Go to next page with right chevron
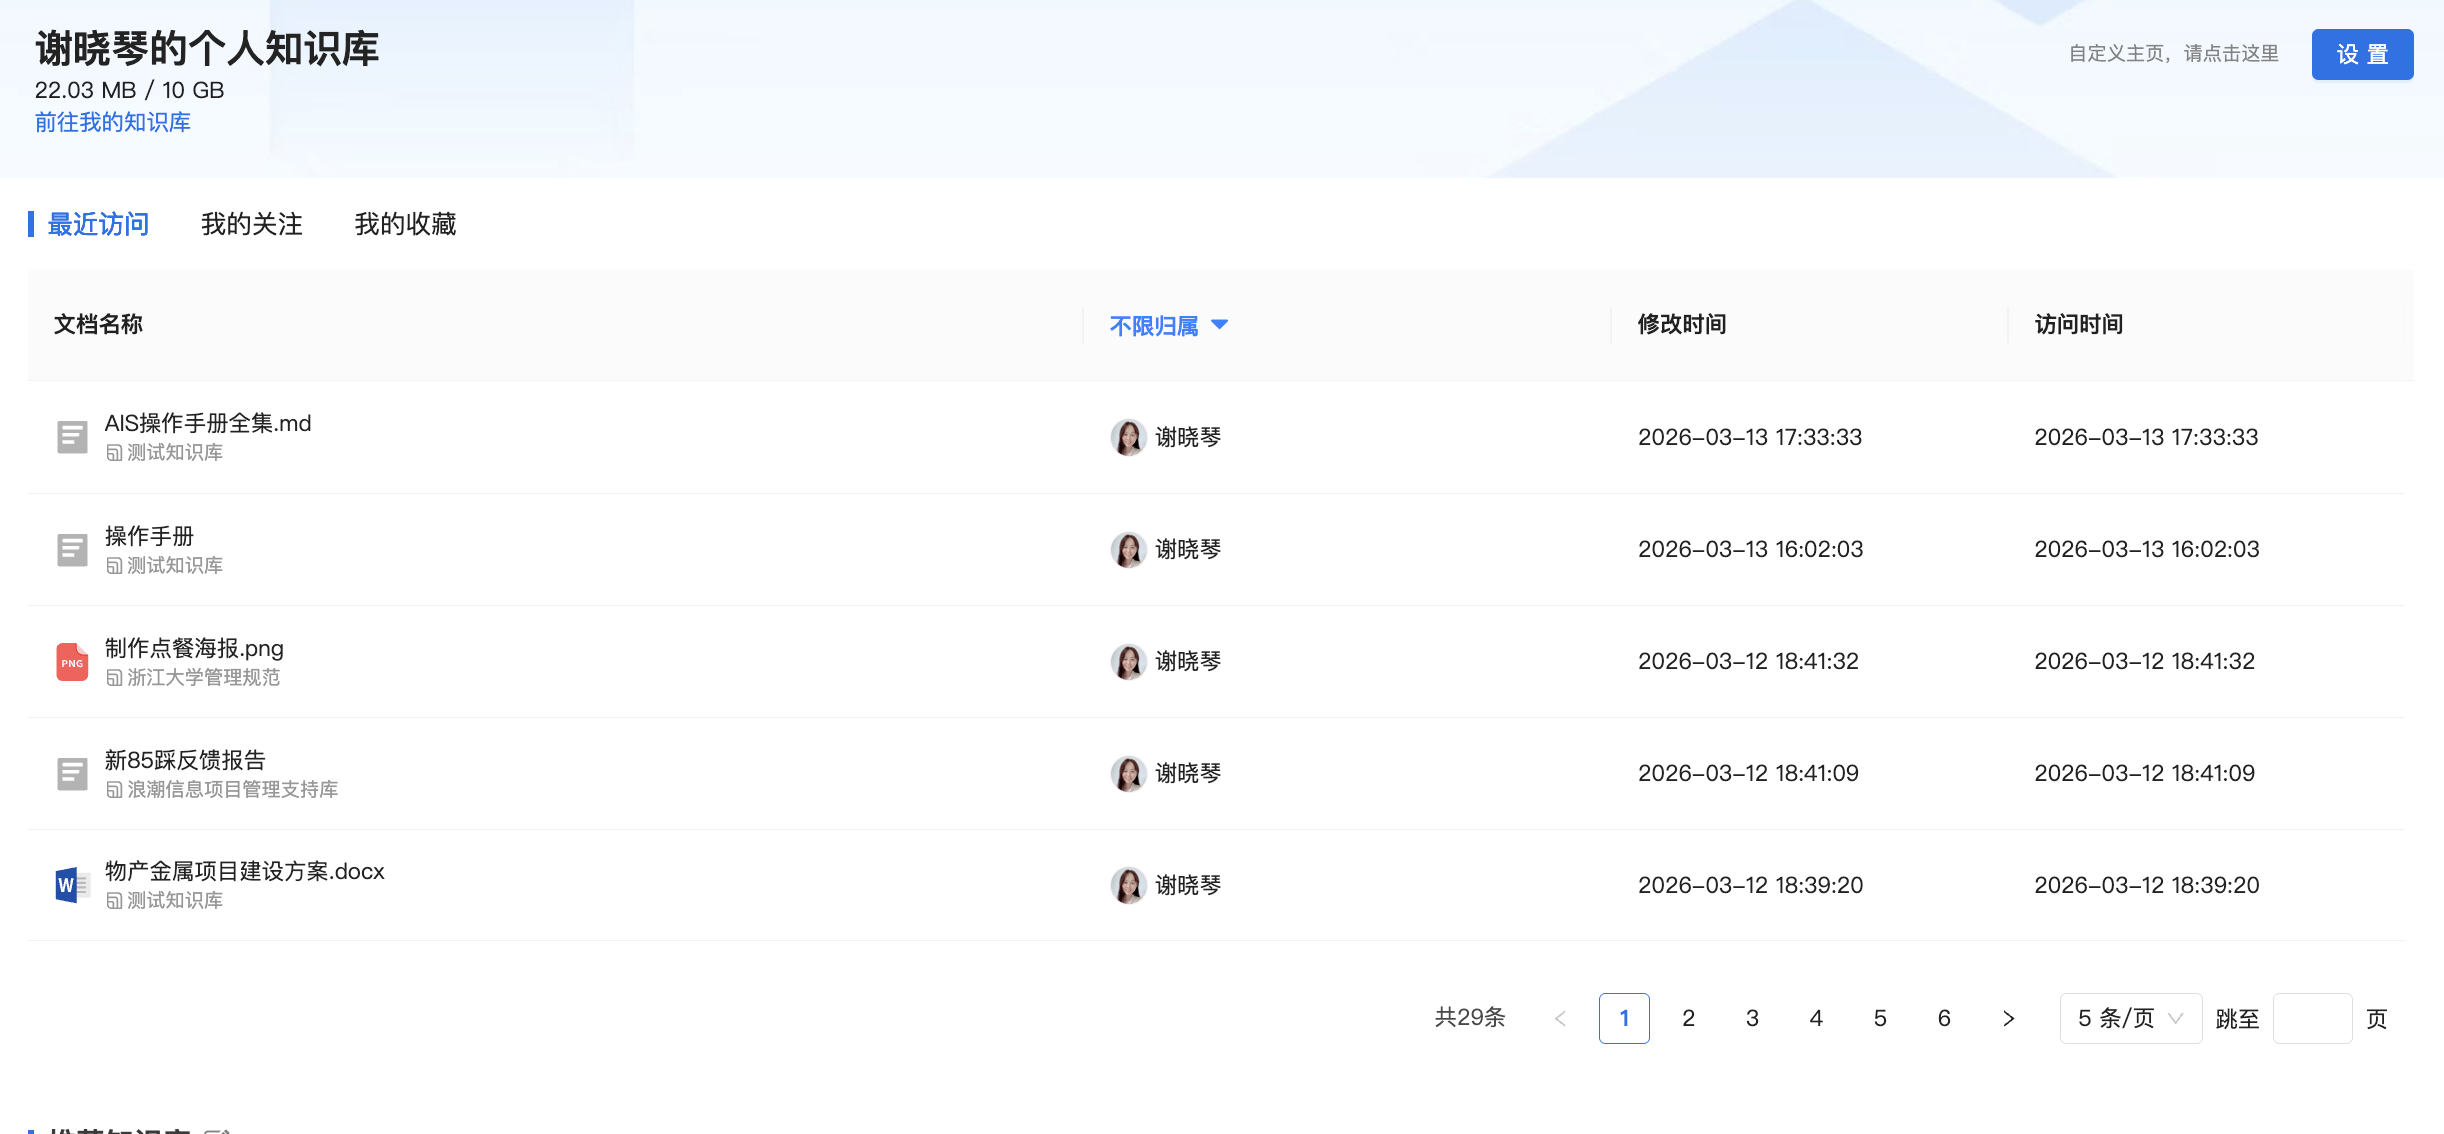 pyautogui.click(x=2008, y=1018)
